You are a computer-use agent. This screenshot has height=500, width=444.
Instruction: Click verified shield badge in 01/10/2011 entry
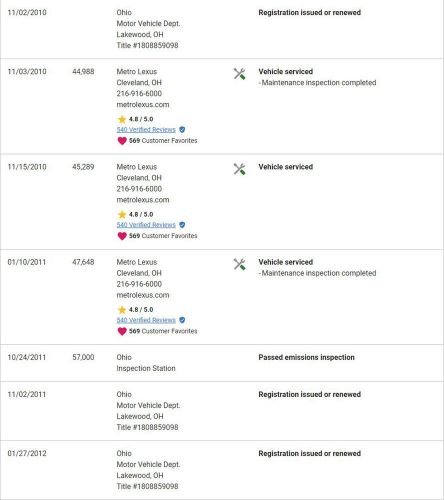tap(182, 320)
